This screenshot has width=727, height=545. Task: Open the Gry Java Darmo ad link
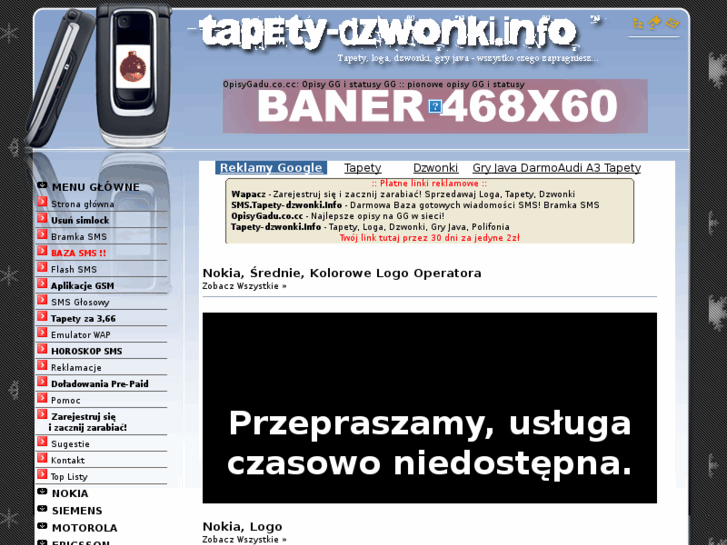coord(515,167)
